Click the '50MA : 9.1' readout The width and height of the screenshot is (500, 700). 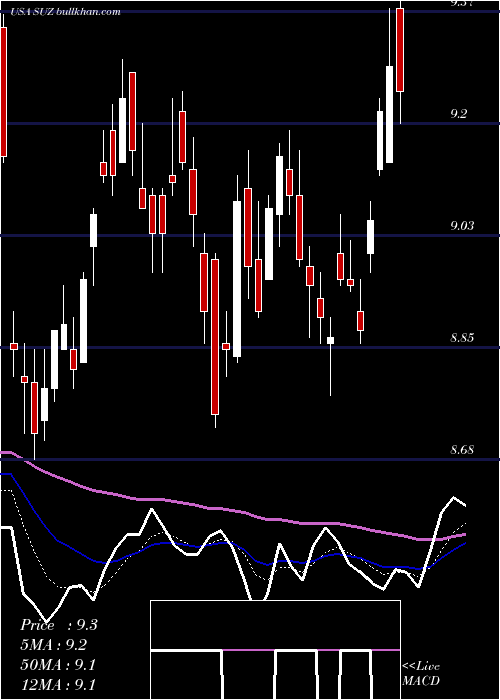coord(58,665)
